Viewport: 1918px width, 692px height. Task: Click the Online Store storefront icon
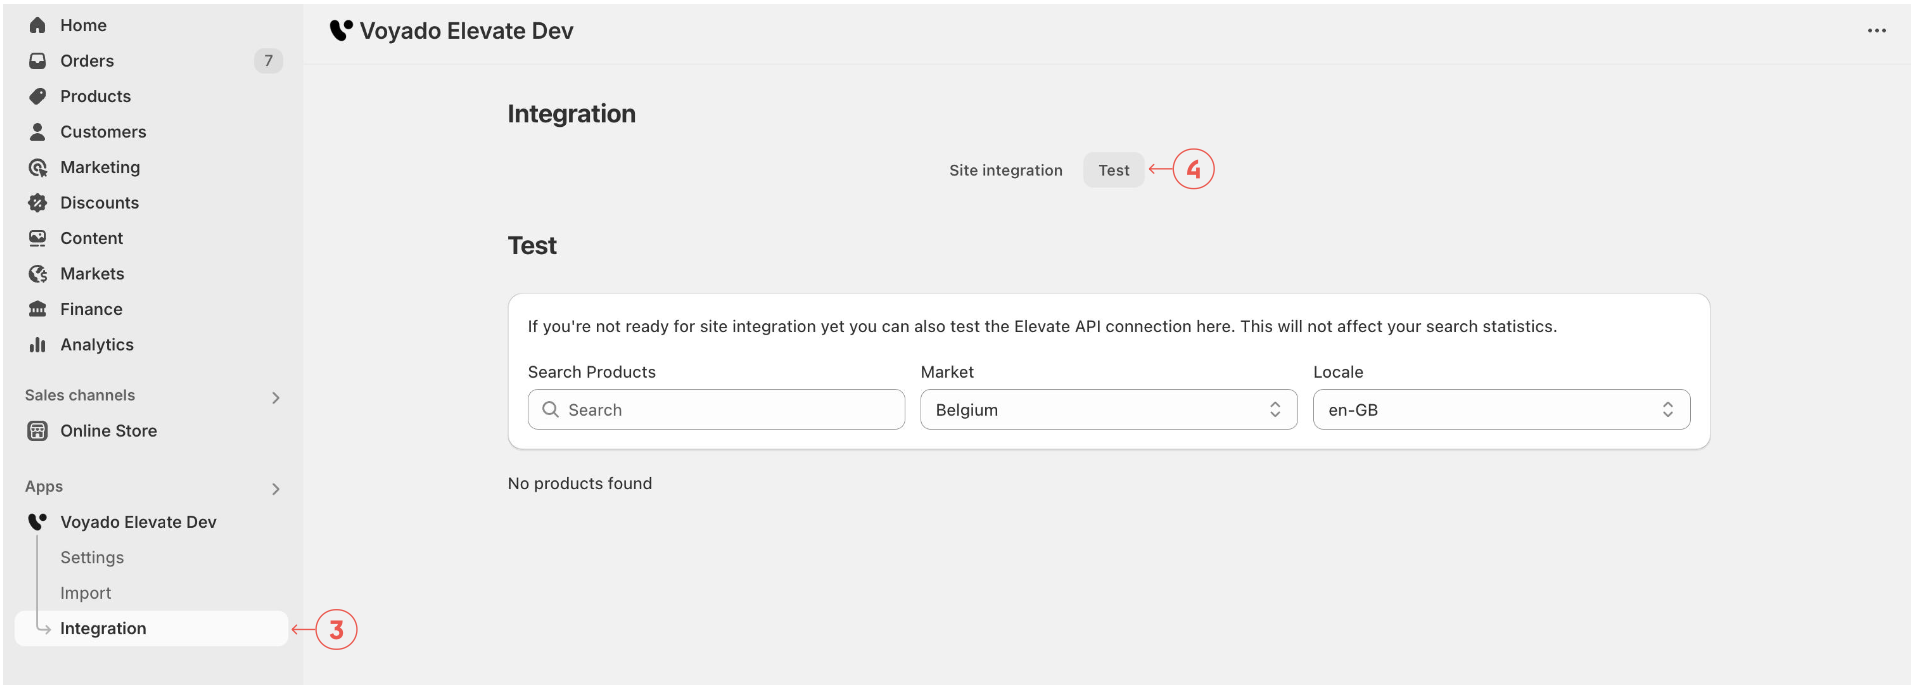point(38,431)
